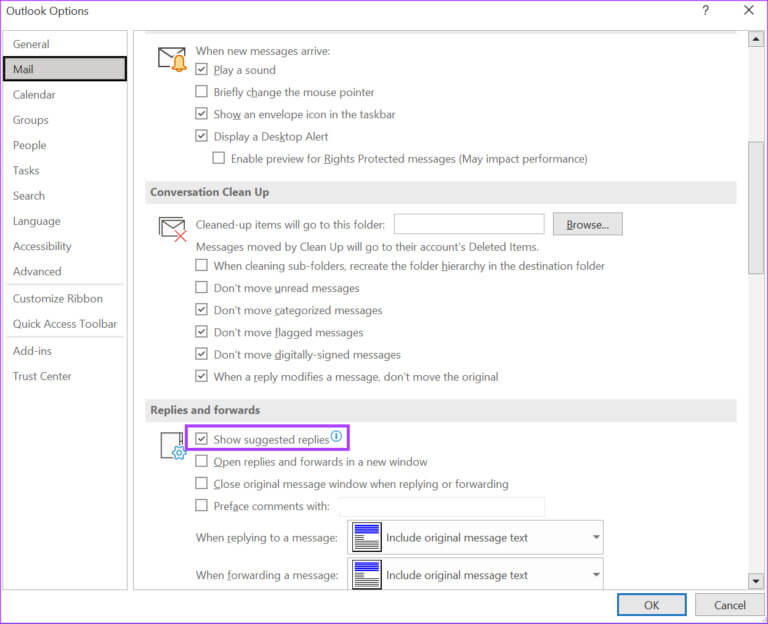Click the Conversation Clean Up envelope icon
Image resolution: width=768 pixels, height=624 pixels.
[x=172, y=229]
